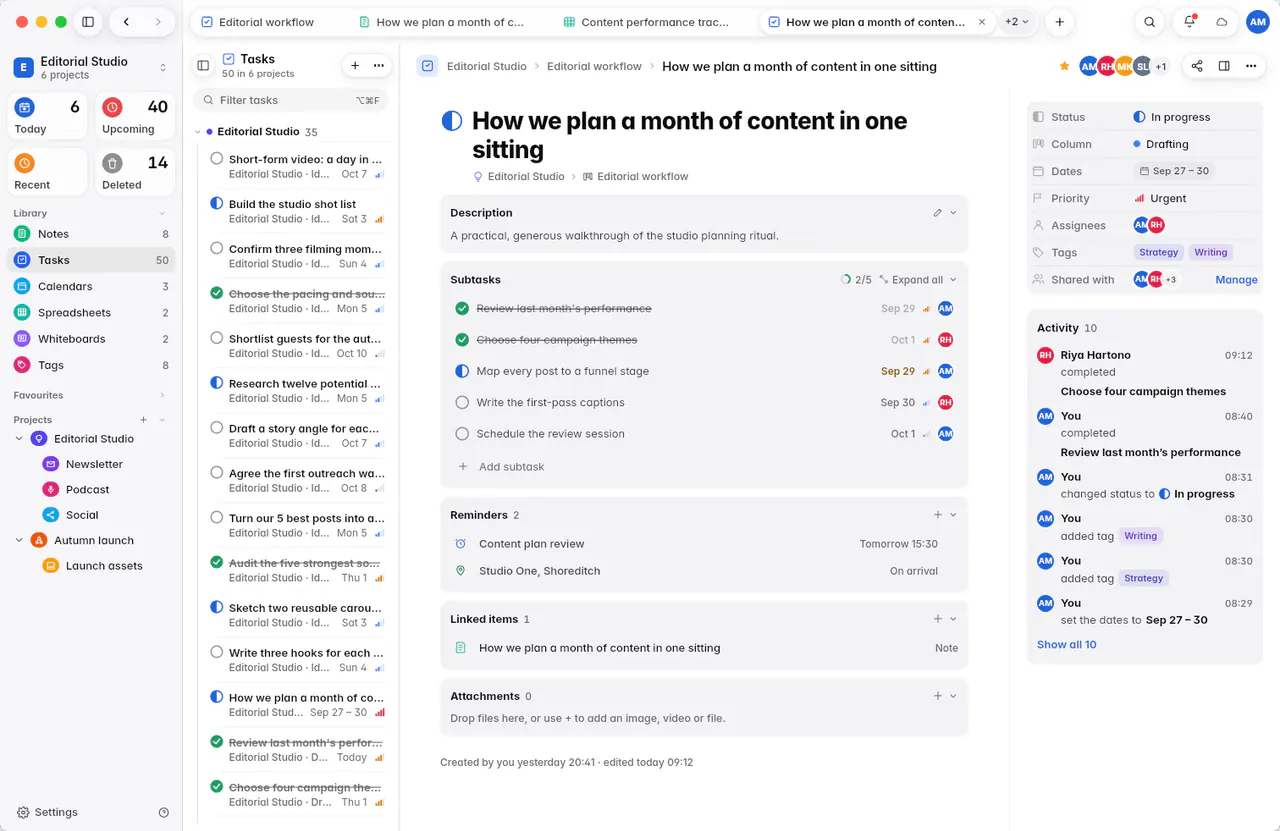Screen dimensions: 1280x831
Task: Edit the description with pencil icon
Action: [937, 213]
